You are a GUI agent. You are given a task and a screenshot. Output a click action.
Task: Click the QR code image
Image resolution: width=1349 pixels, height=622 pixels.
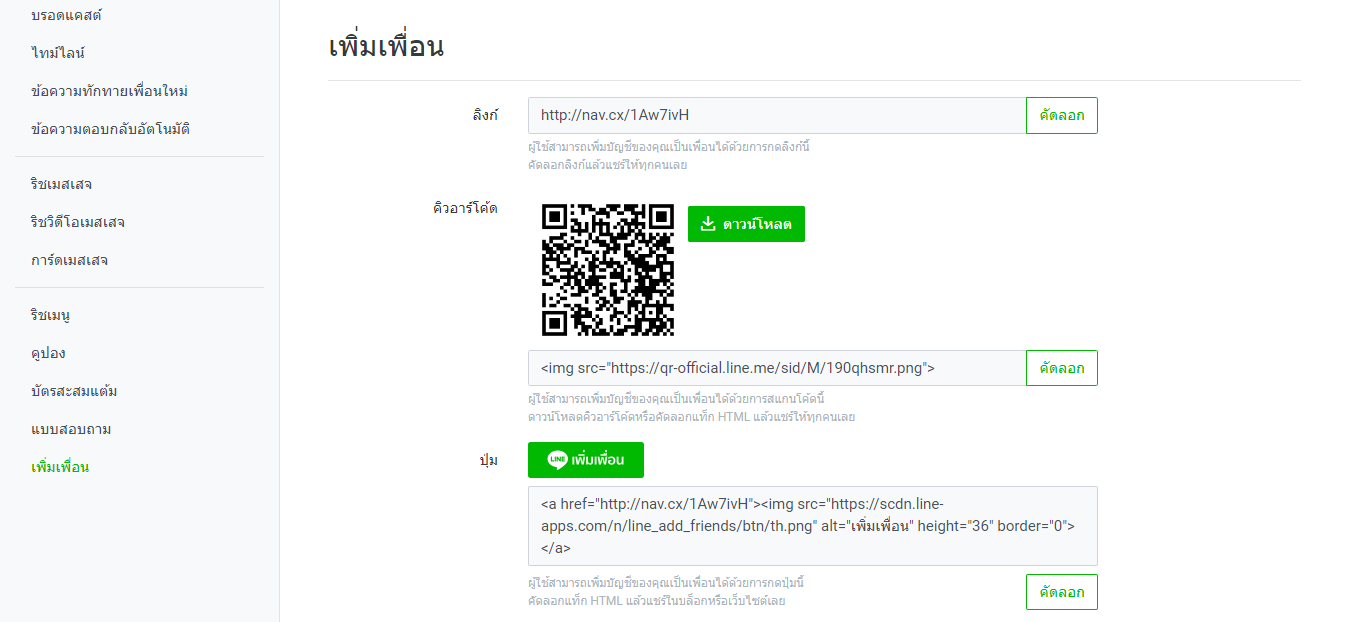pos(608,270)
